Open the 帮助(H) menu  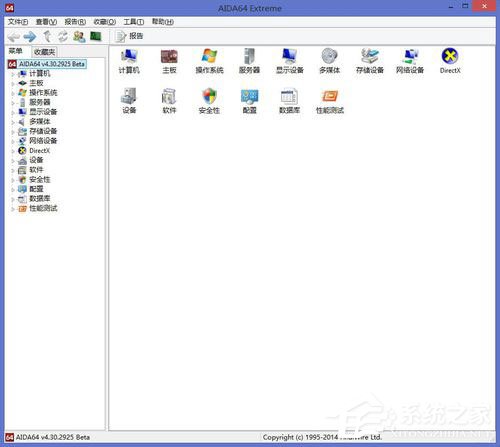163,22
